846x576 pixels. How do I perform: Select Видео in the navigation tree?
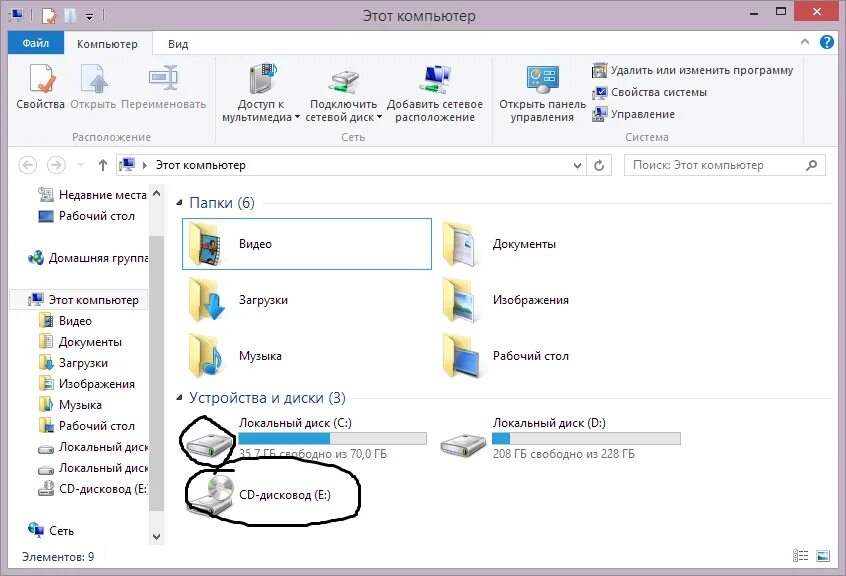point(65,321)
